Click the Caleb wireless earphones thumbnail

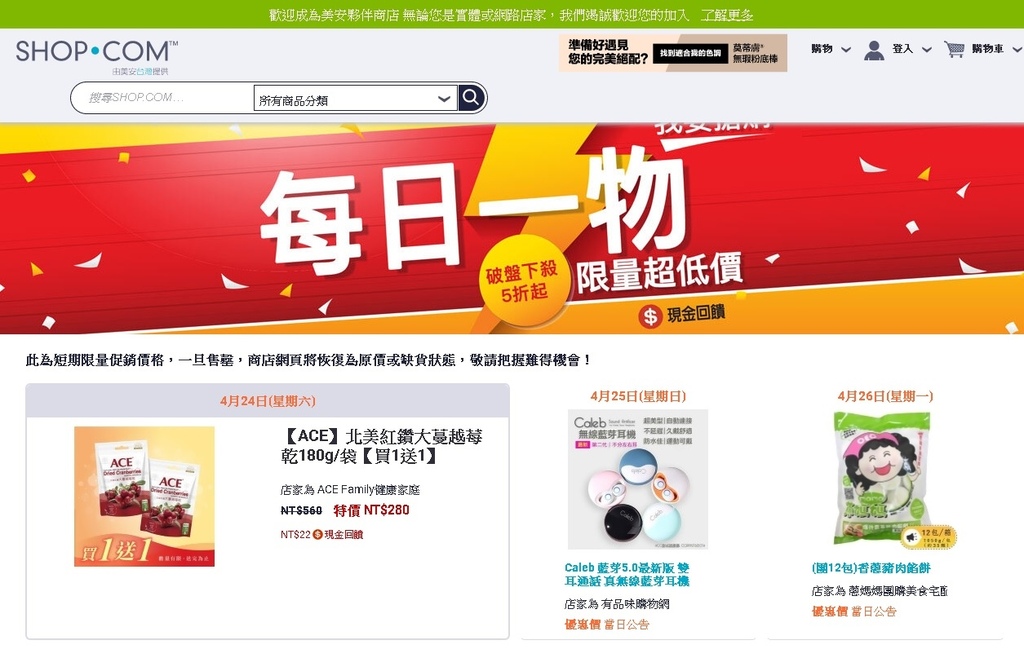click(x=637, y=479)
